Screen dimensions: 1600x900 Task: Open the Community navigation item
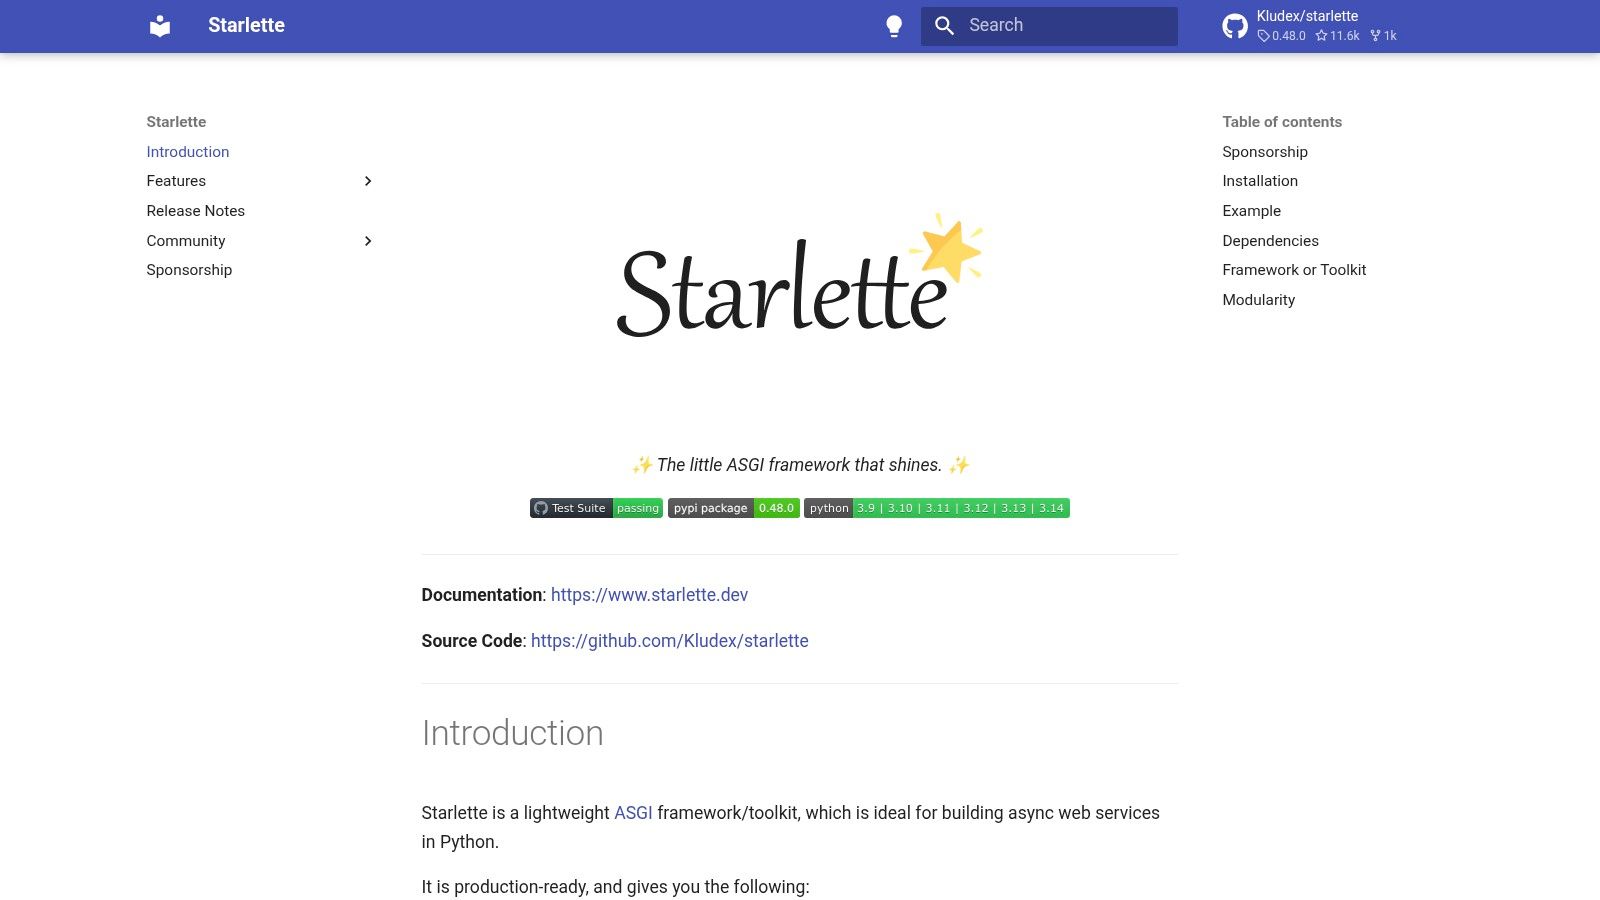[186, 241]
